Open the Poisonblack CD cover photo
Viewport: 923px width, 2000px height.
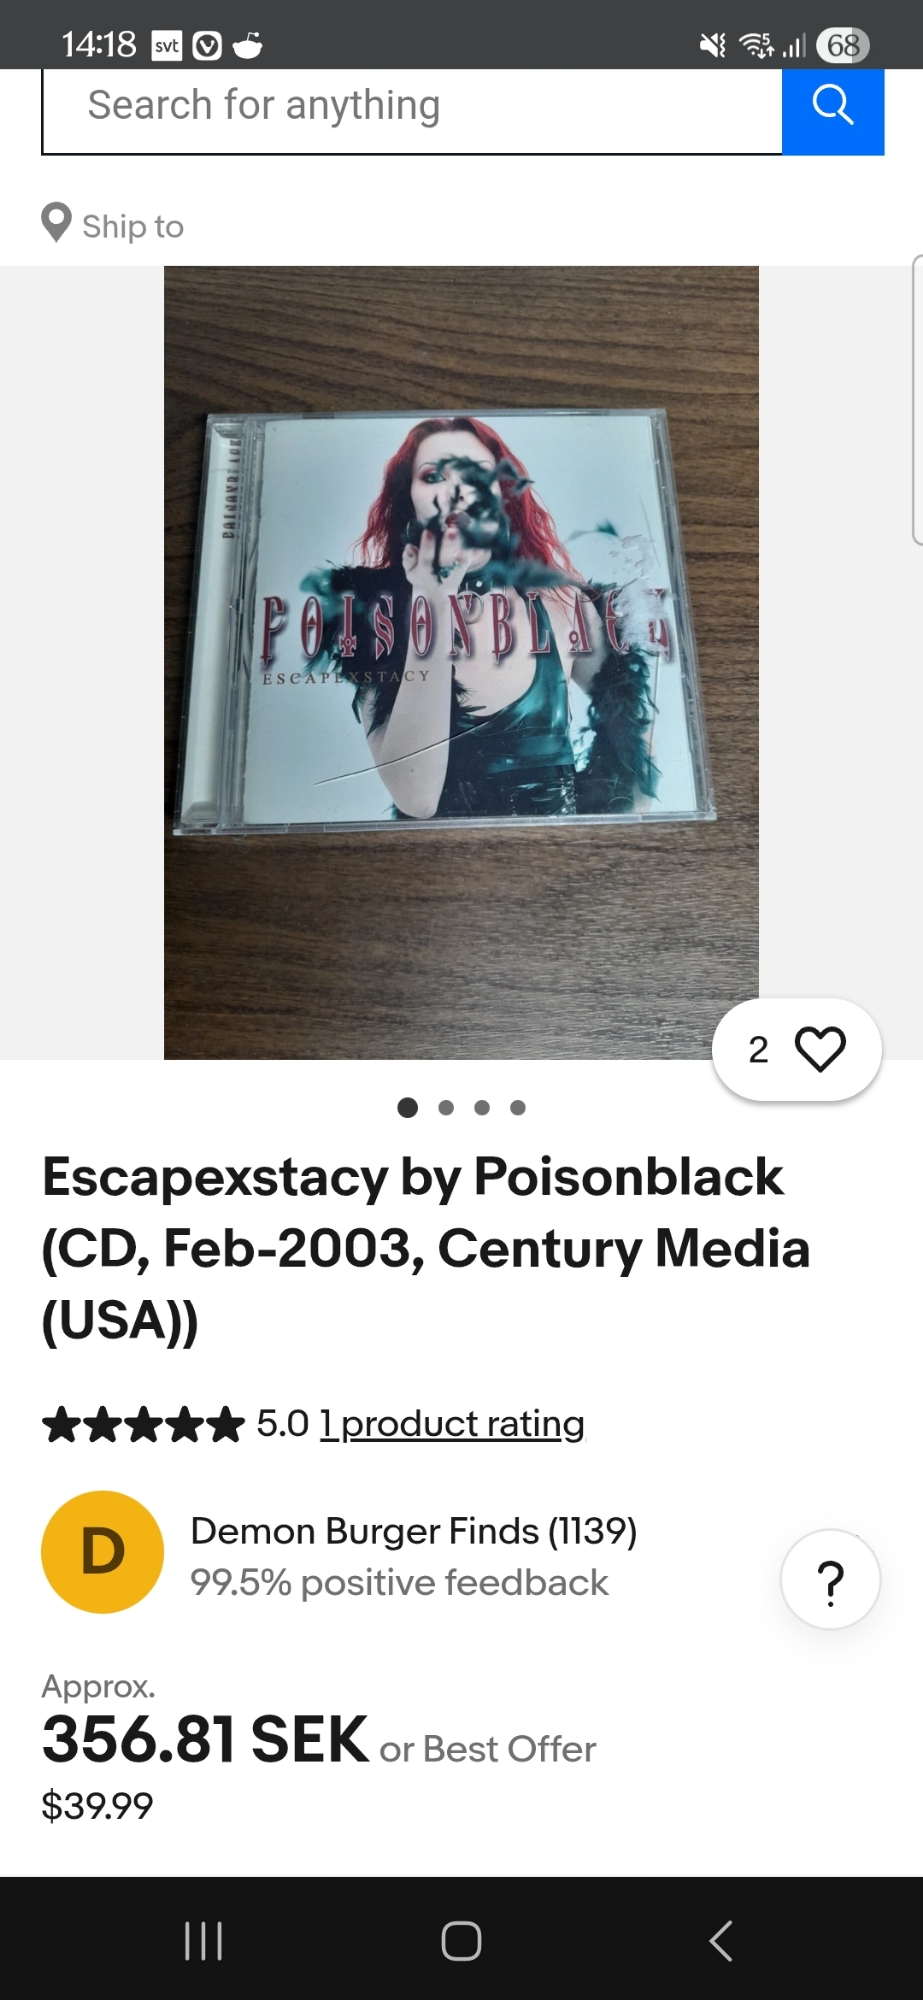coord(461,662)
